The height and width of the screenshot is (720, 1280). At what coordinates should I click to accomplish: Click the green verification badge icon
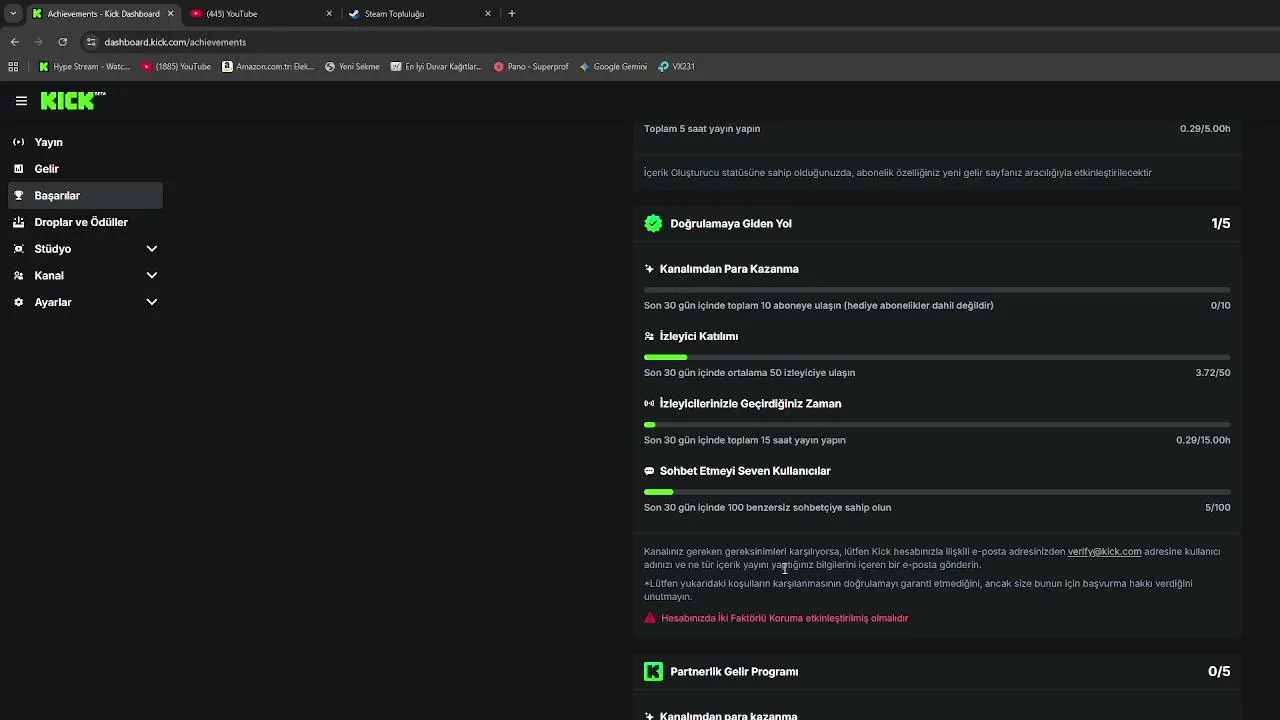click(x=653, y=224)
